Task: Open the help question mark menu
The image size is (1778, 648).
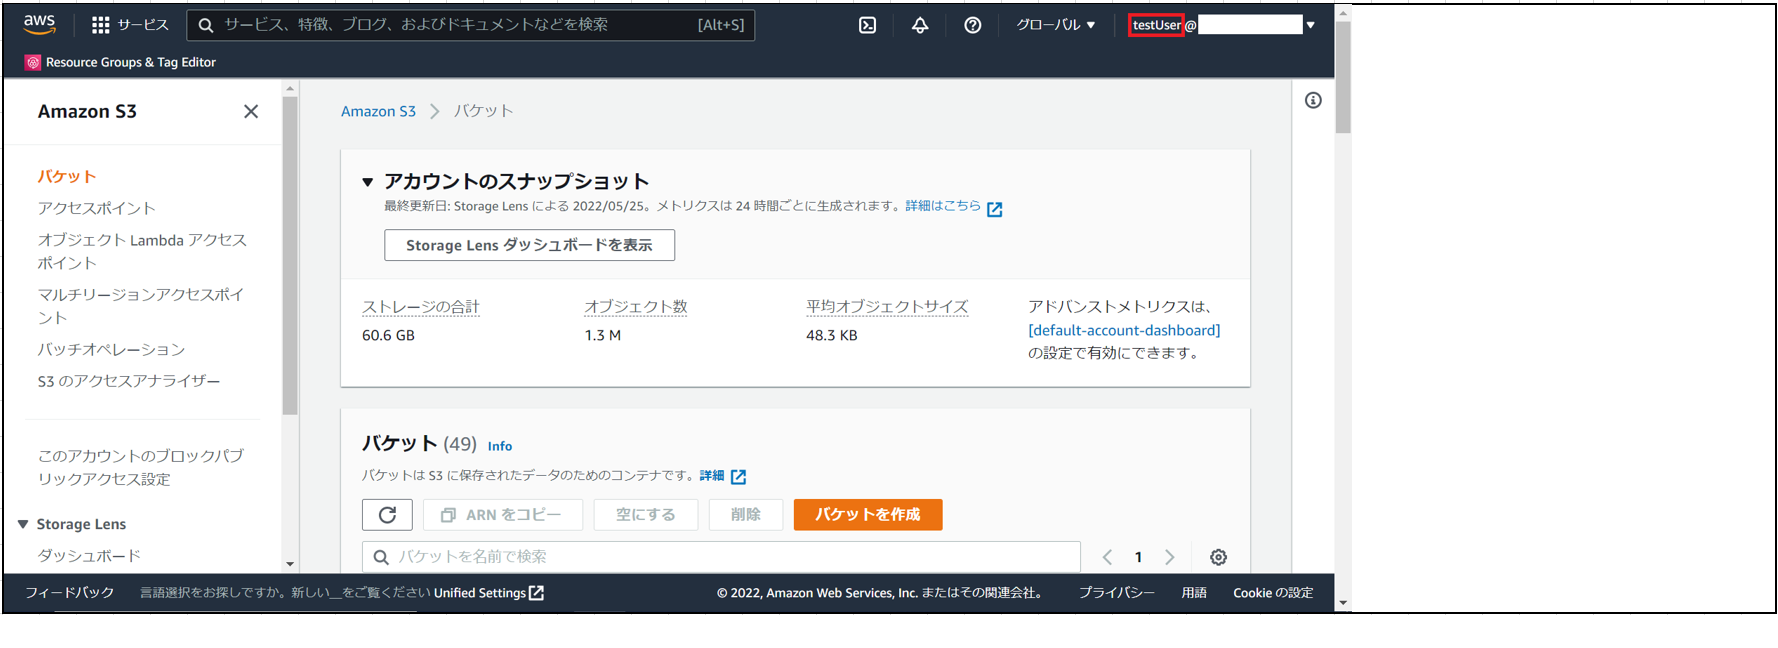Action: (972, 25)
